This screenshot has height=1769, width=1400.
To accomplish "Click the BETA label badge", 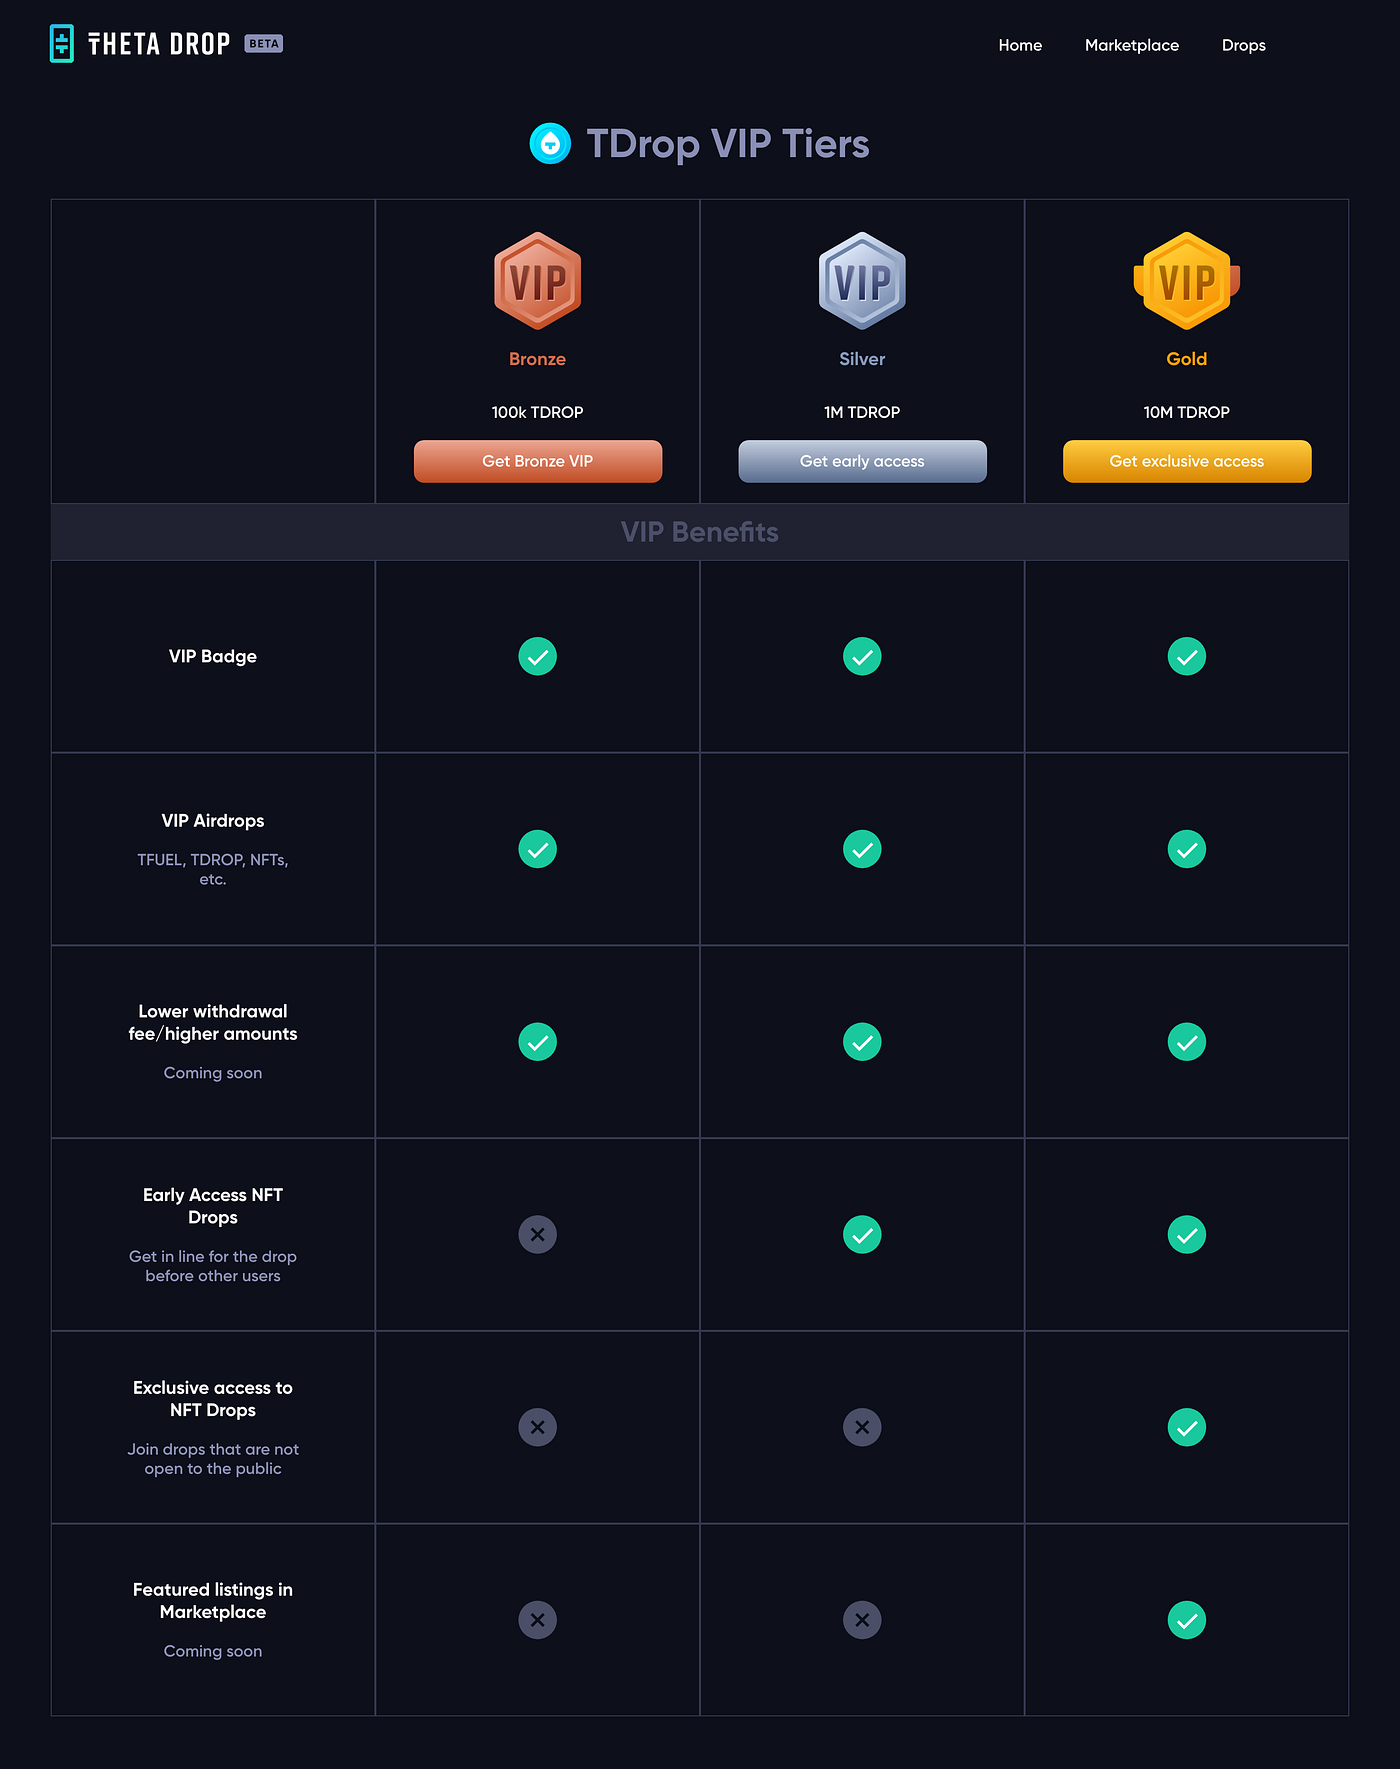I will click(264, 44).
